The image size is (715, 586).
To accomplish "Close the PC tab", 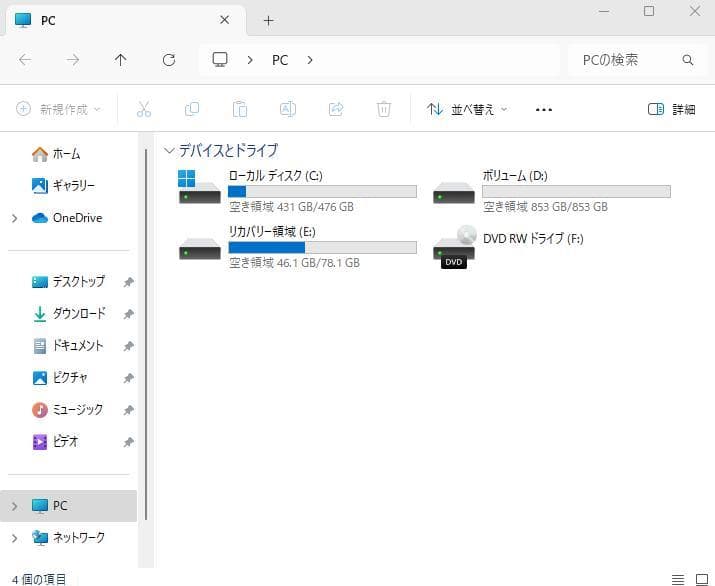I will (224, 20).
